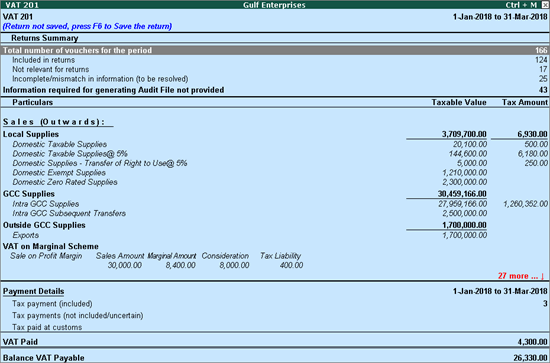The height and width of the screenshot is (363, 550).
Task: Open Tax payment (included) row
Action: 275,304
